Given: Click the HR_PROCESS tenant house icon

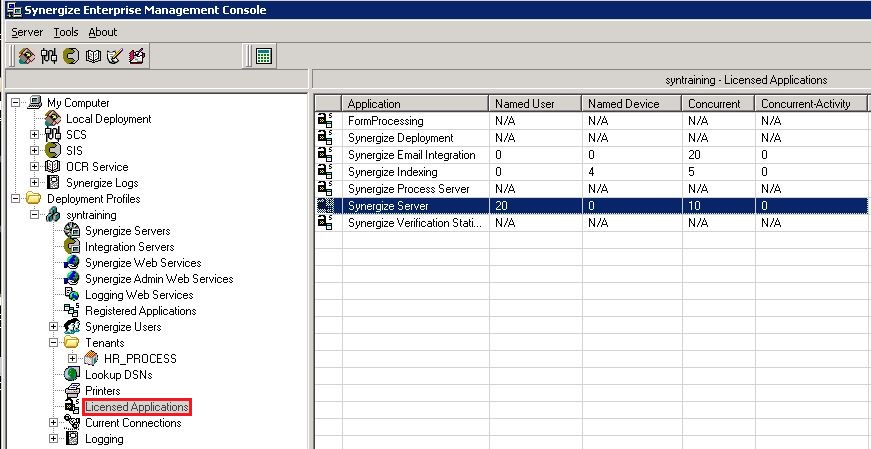Looking at the screenshot, I should pyautogui.click(x=91, y=358).
